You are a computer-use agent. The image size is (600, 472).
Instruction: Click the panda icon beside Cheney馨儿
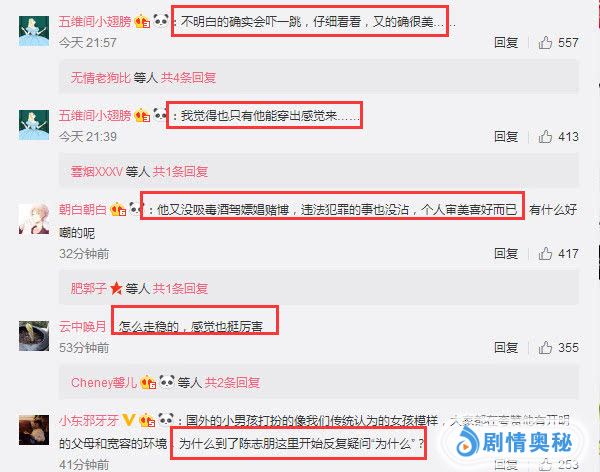click(166, 381)
